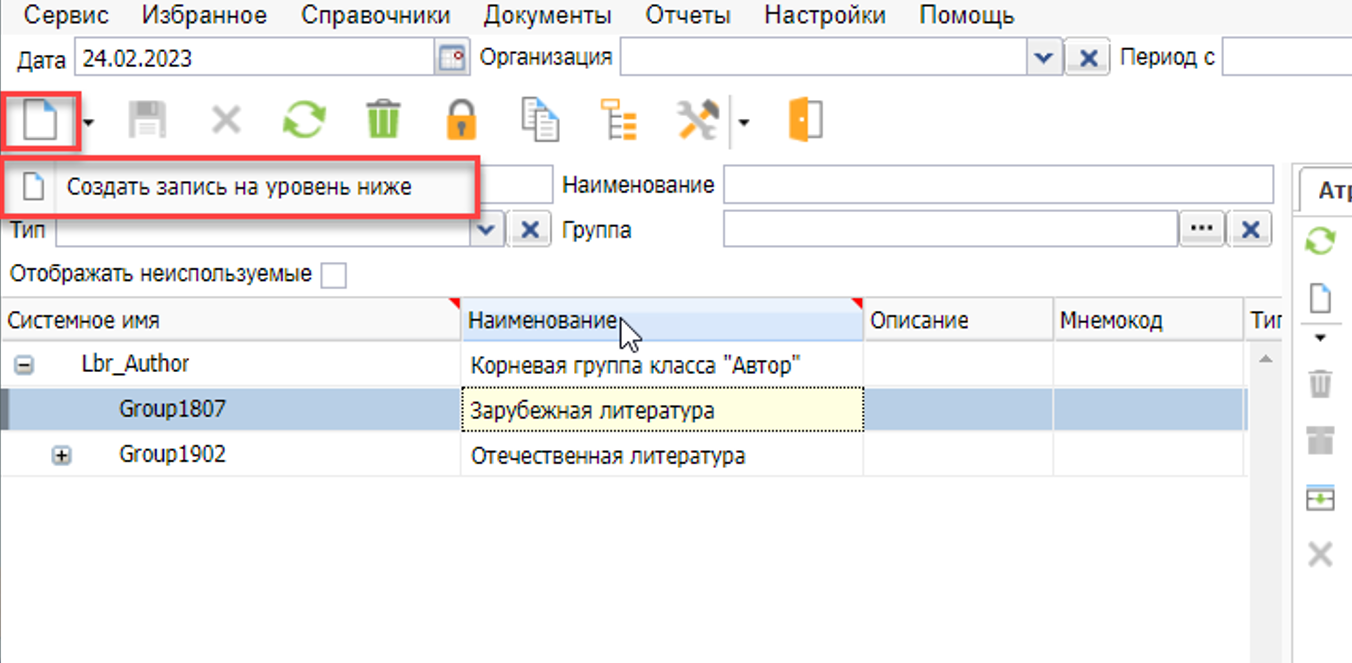
Task: Click the copy documents toolbar icon
Action: pyautogui.click(x=540, y=121)
